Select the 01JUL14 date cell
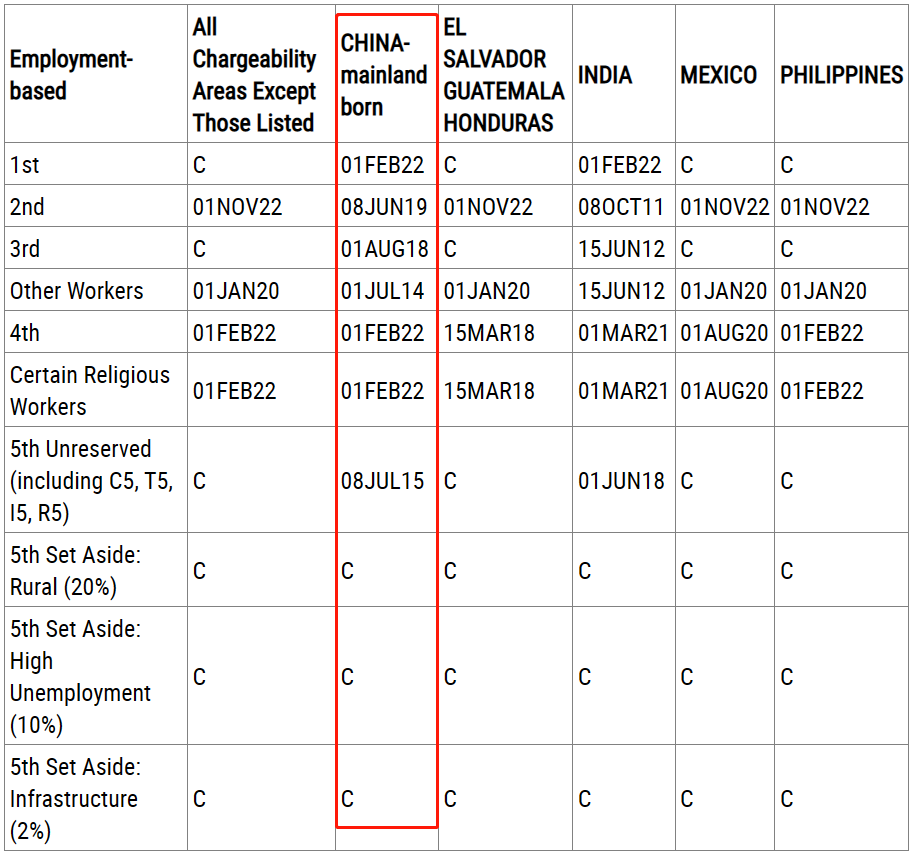Viewport: 913px width, 856px height. [383, 291]
